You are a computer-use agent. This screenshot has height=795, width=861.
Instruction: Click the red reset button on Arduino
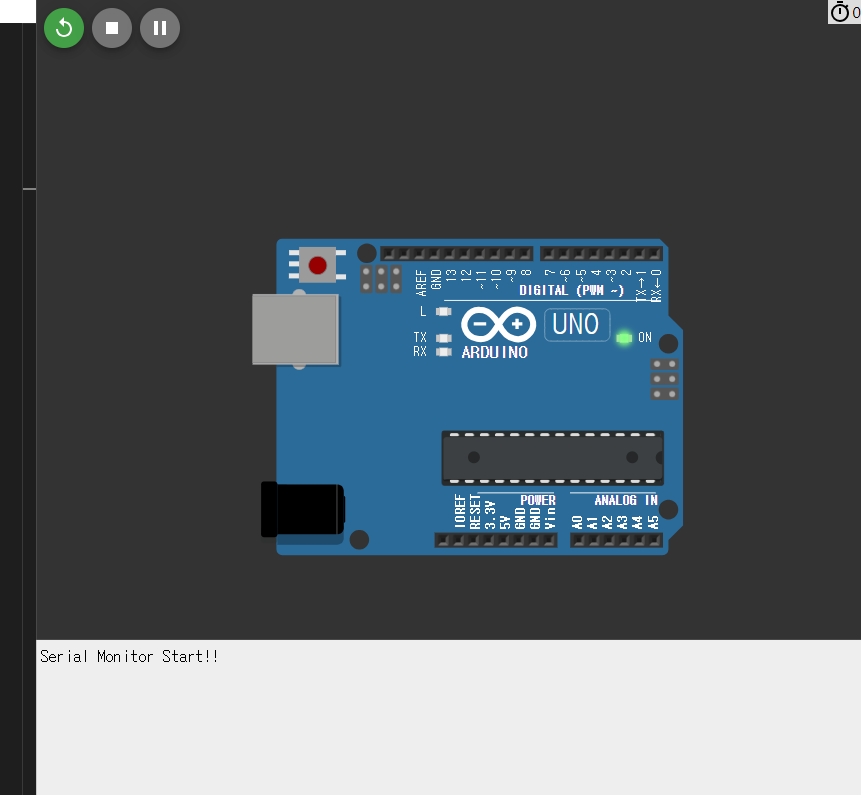[x=317, y=265]
